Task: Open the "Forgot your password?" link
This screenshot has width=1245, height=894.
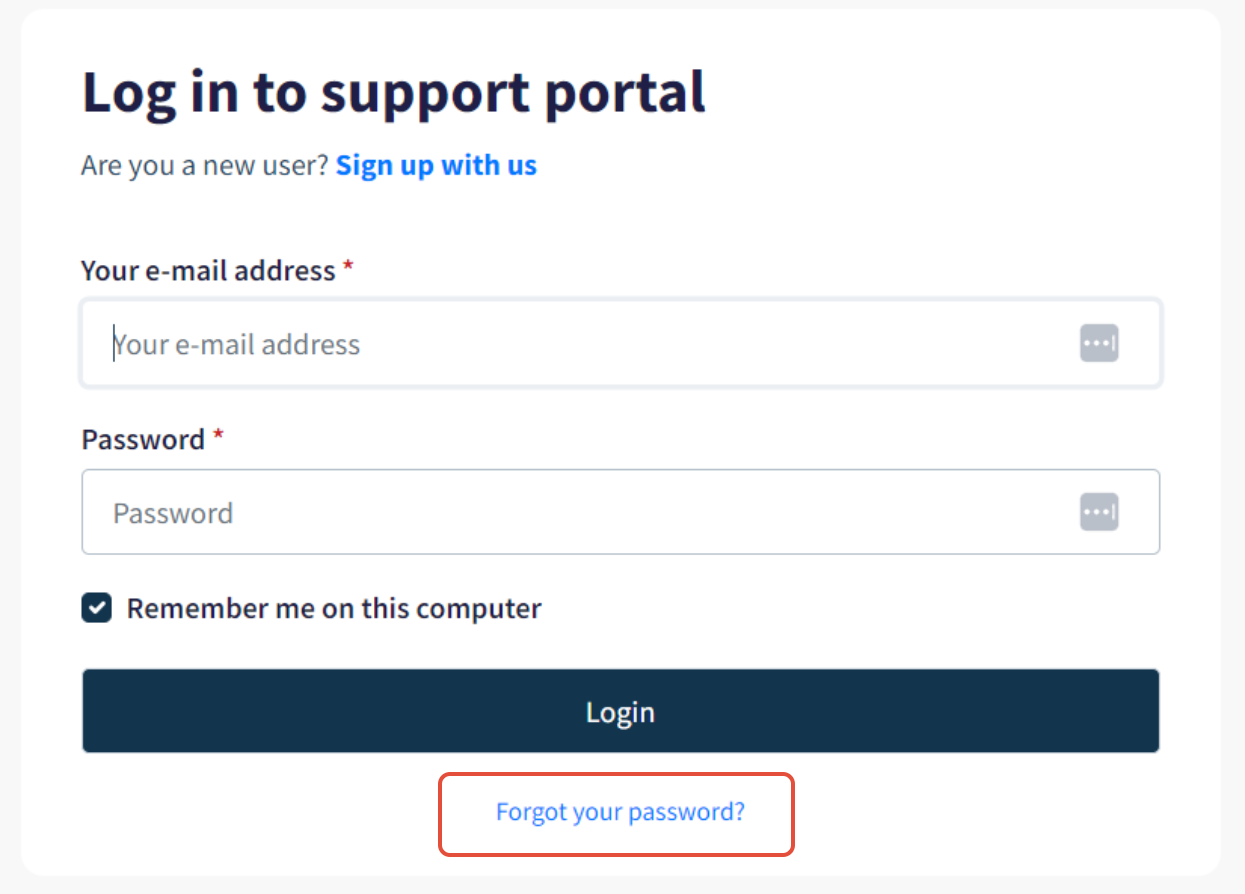Action: pyautogui.click(x=621, y=812)
